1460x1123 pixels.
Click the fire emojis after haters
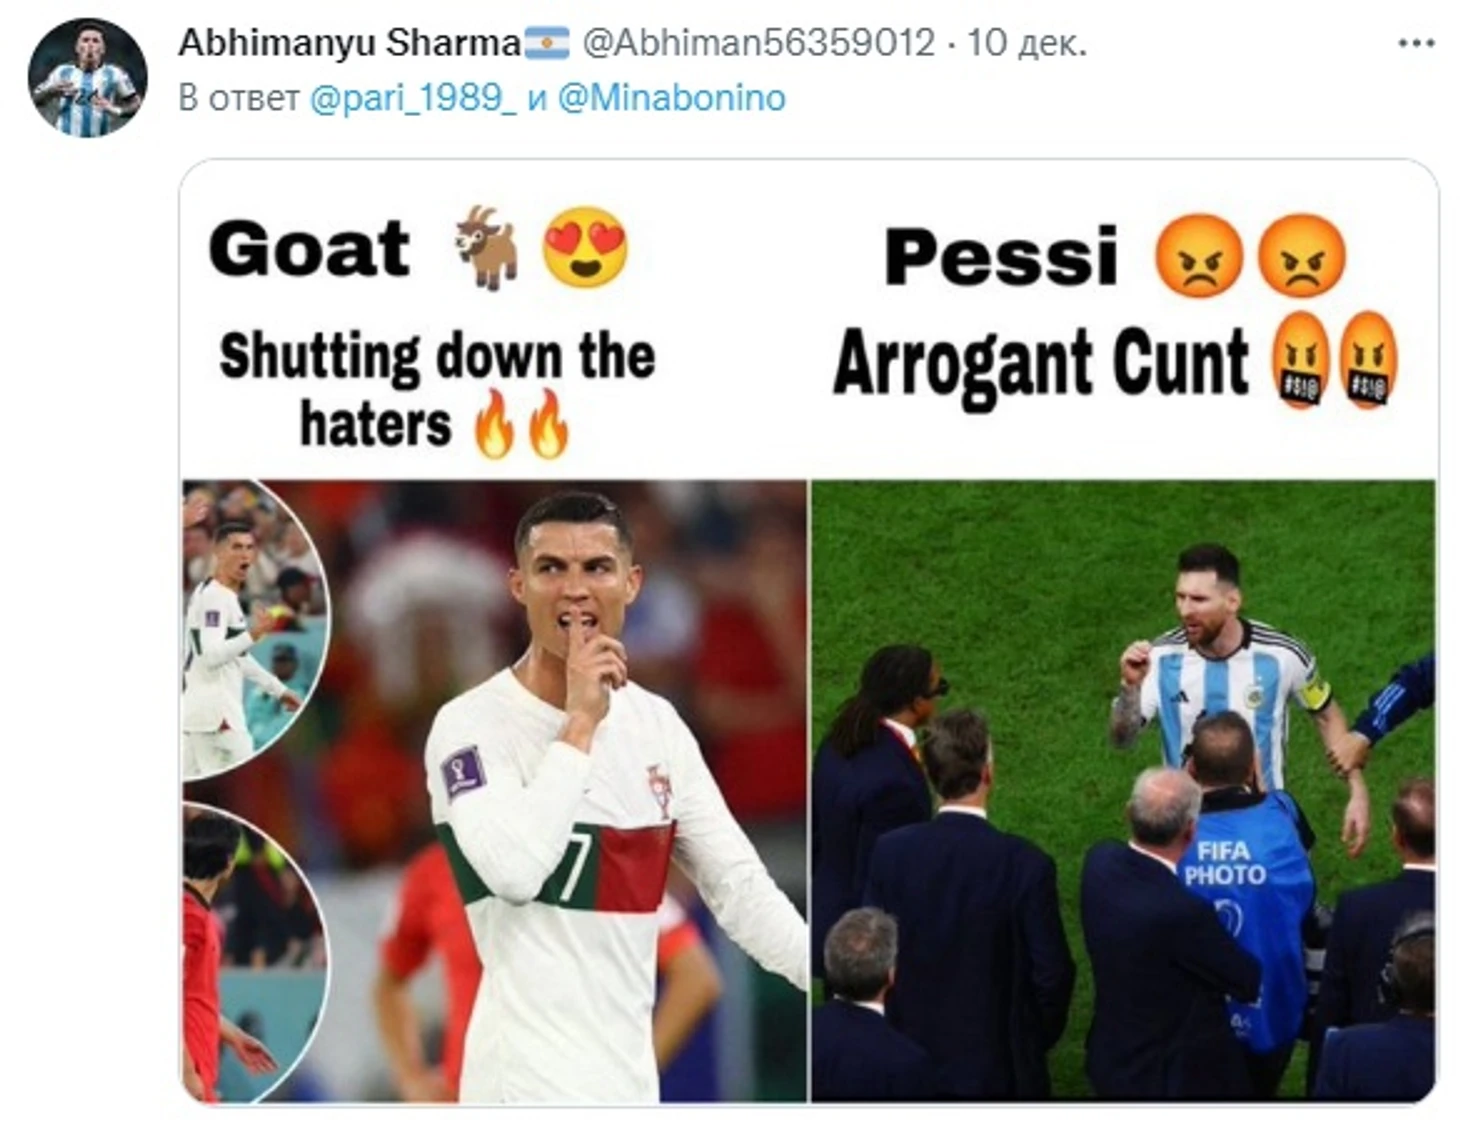point(521,423)
